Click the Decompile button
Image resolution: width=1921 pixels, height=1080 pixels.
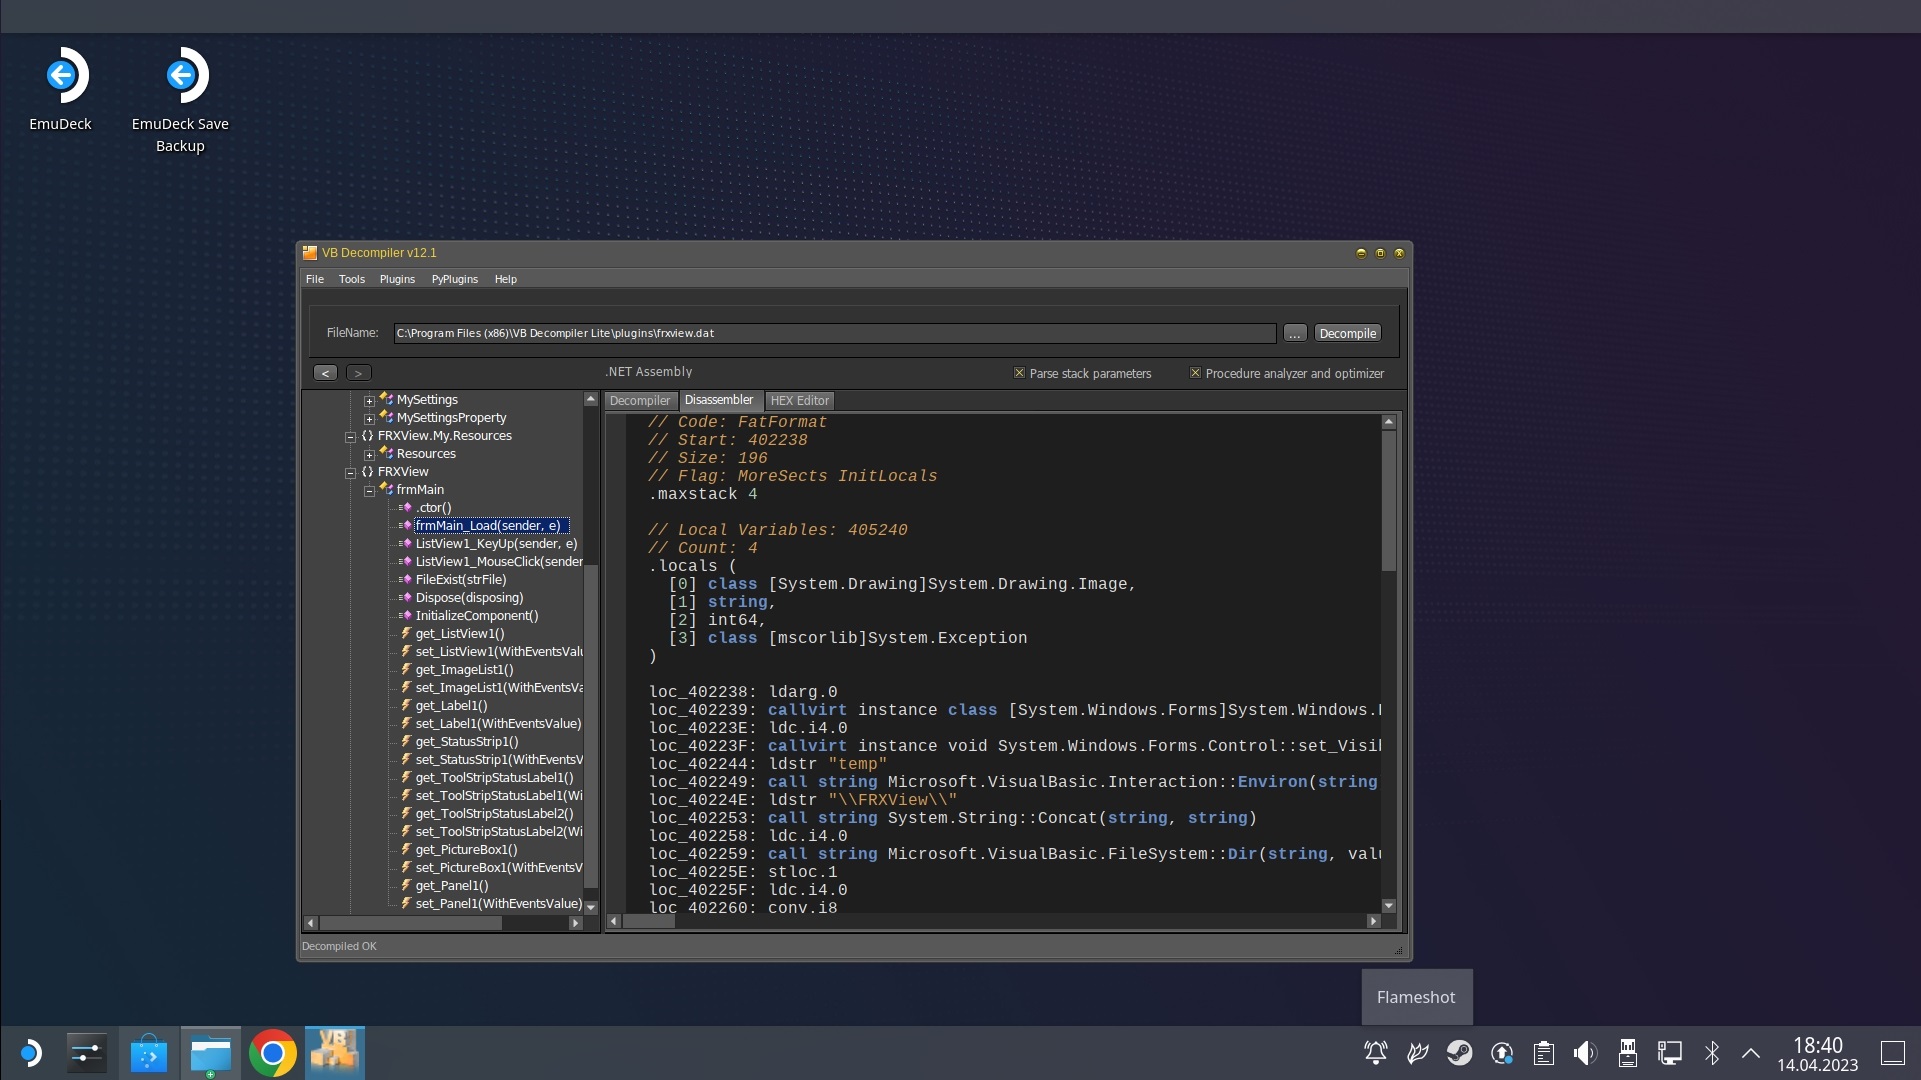[x=1348, y=333]
